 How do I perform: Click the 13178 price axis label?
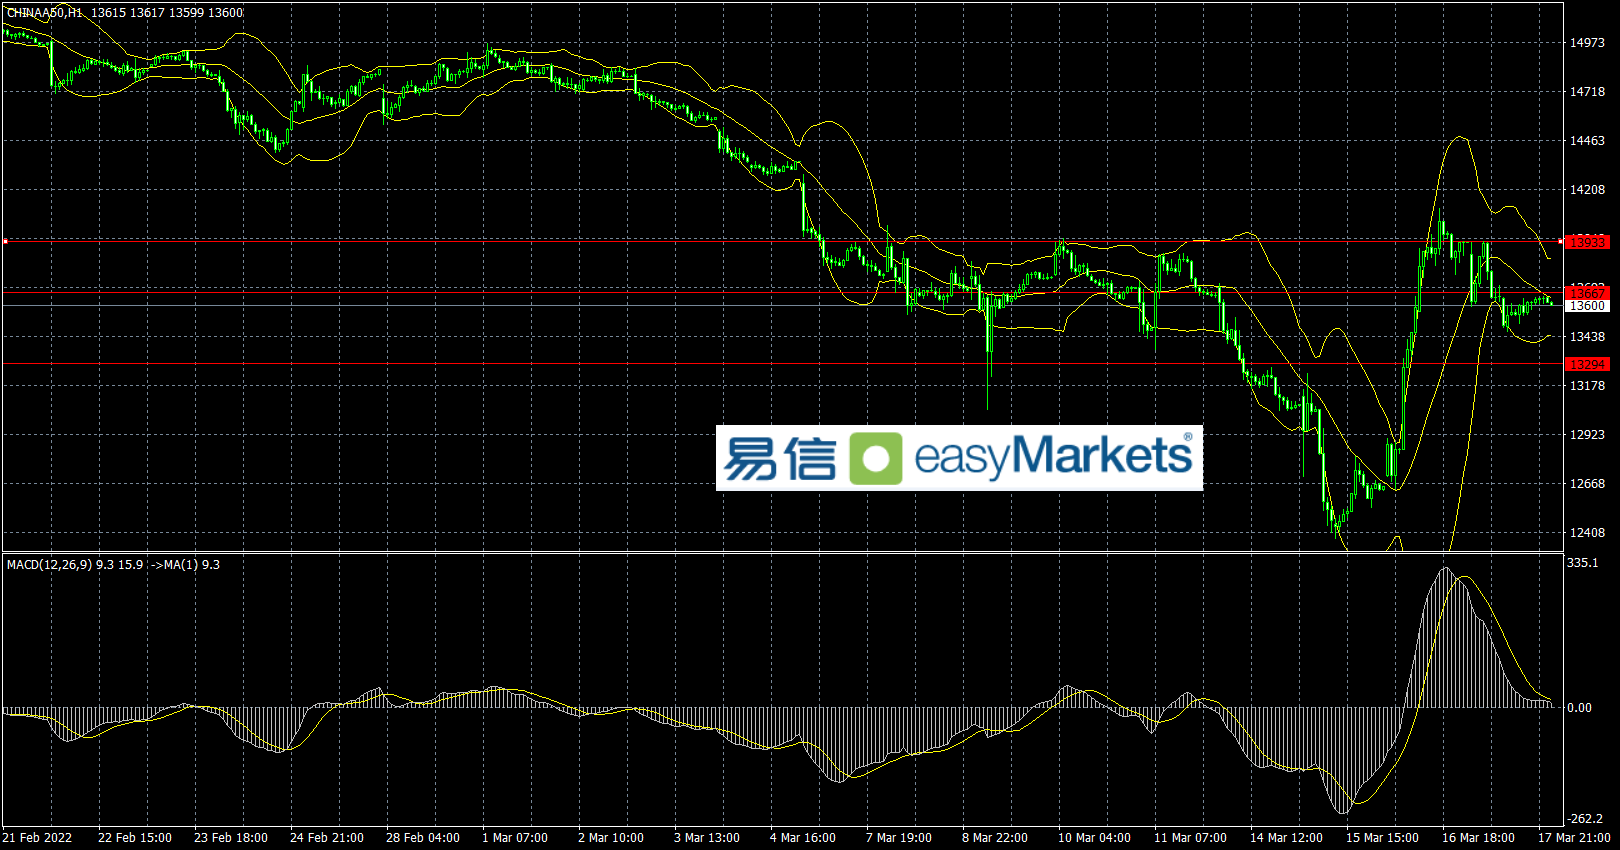point(1587,386)
